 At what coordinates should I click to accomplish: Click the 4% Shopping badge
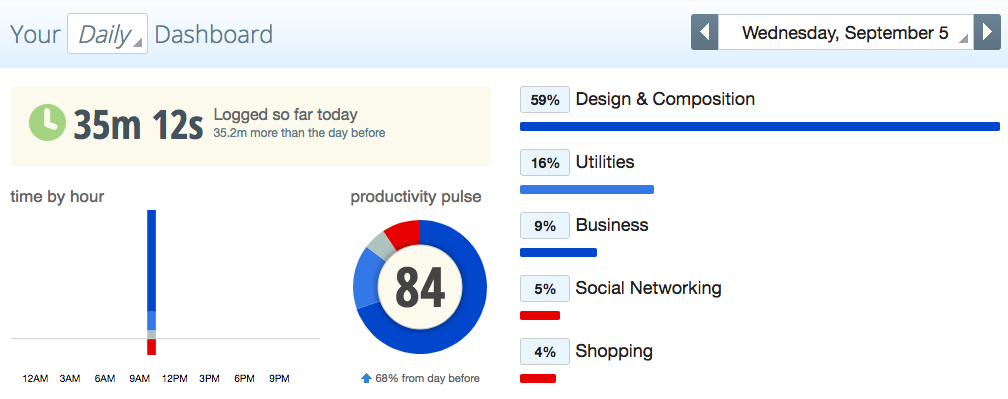544,351
